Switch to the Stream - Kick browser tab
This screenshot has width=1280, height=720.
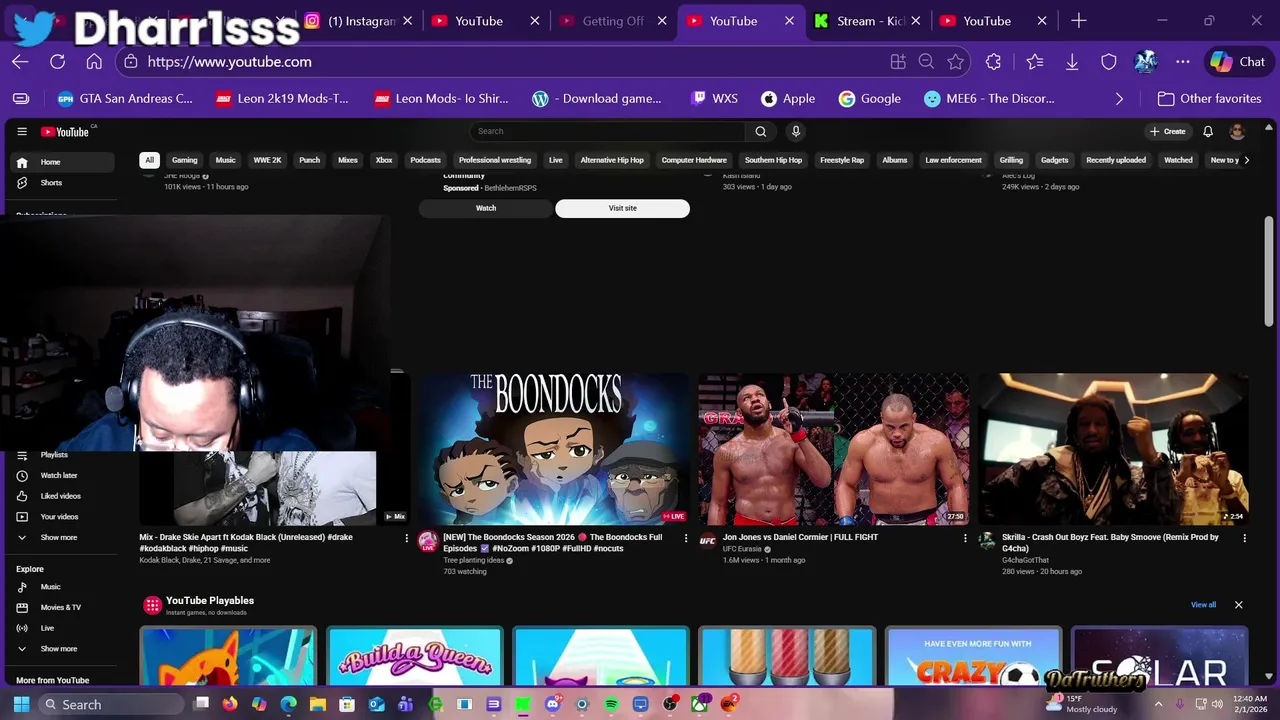870,21
